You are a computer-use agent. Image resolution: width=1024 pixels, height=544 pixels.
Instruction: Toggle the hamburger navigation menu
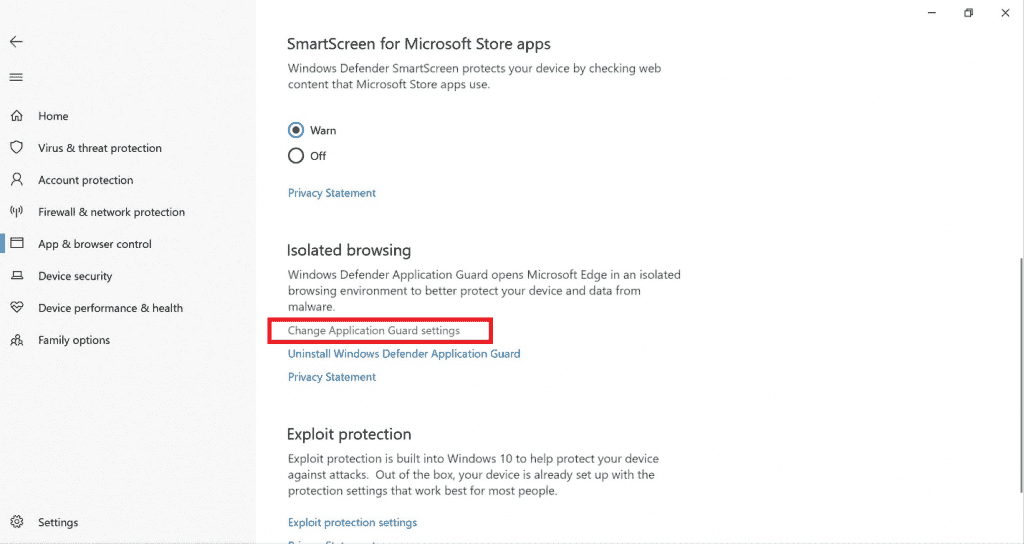coord(16,77)
